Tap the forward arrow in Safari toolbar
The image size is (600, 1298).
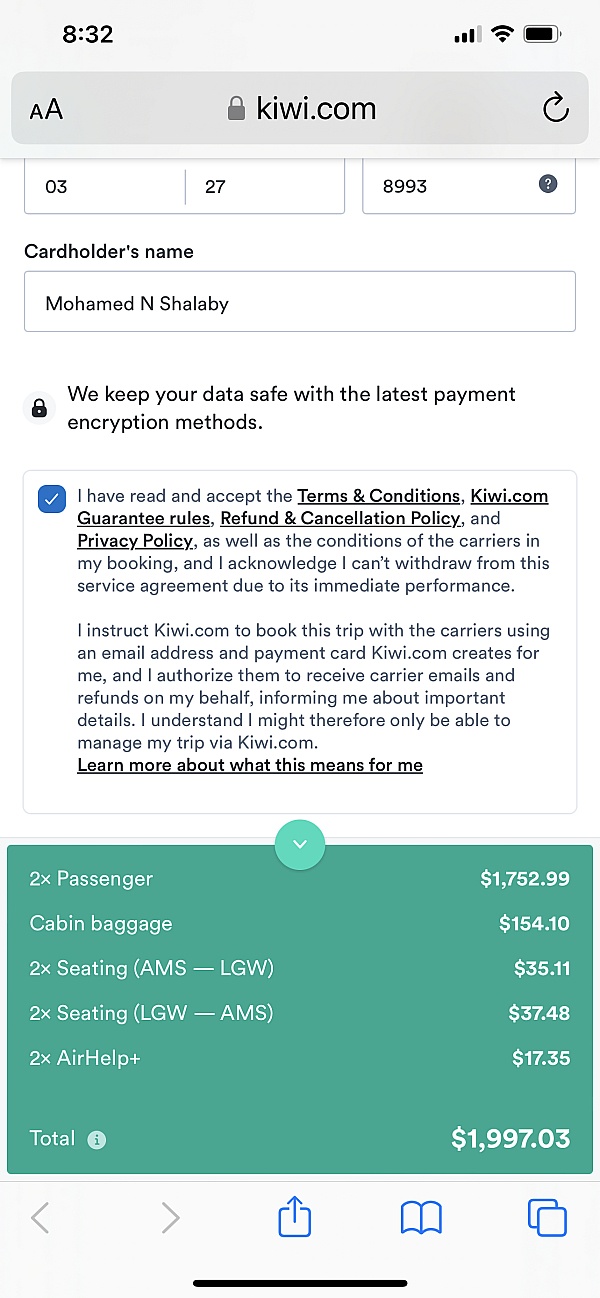pyautogui.click(x=170, y=1217)
